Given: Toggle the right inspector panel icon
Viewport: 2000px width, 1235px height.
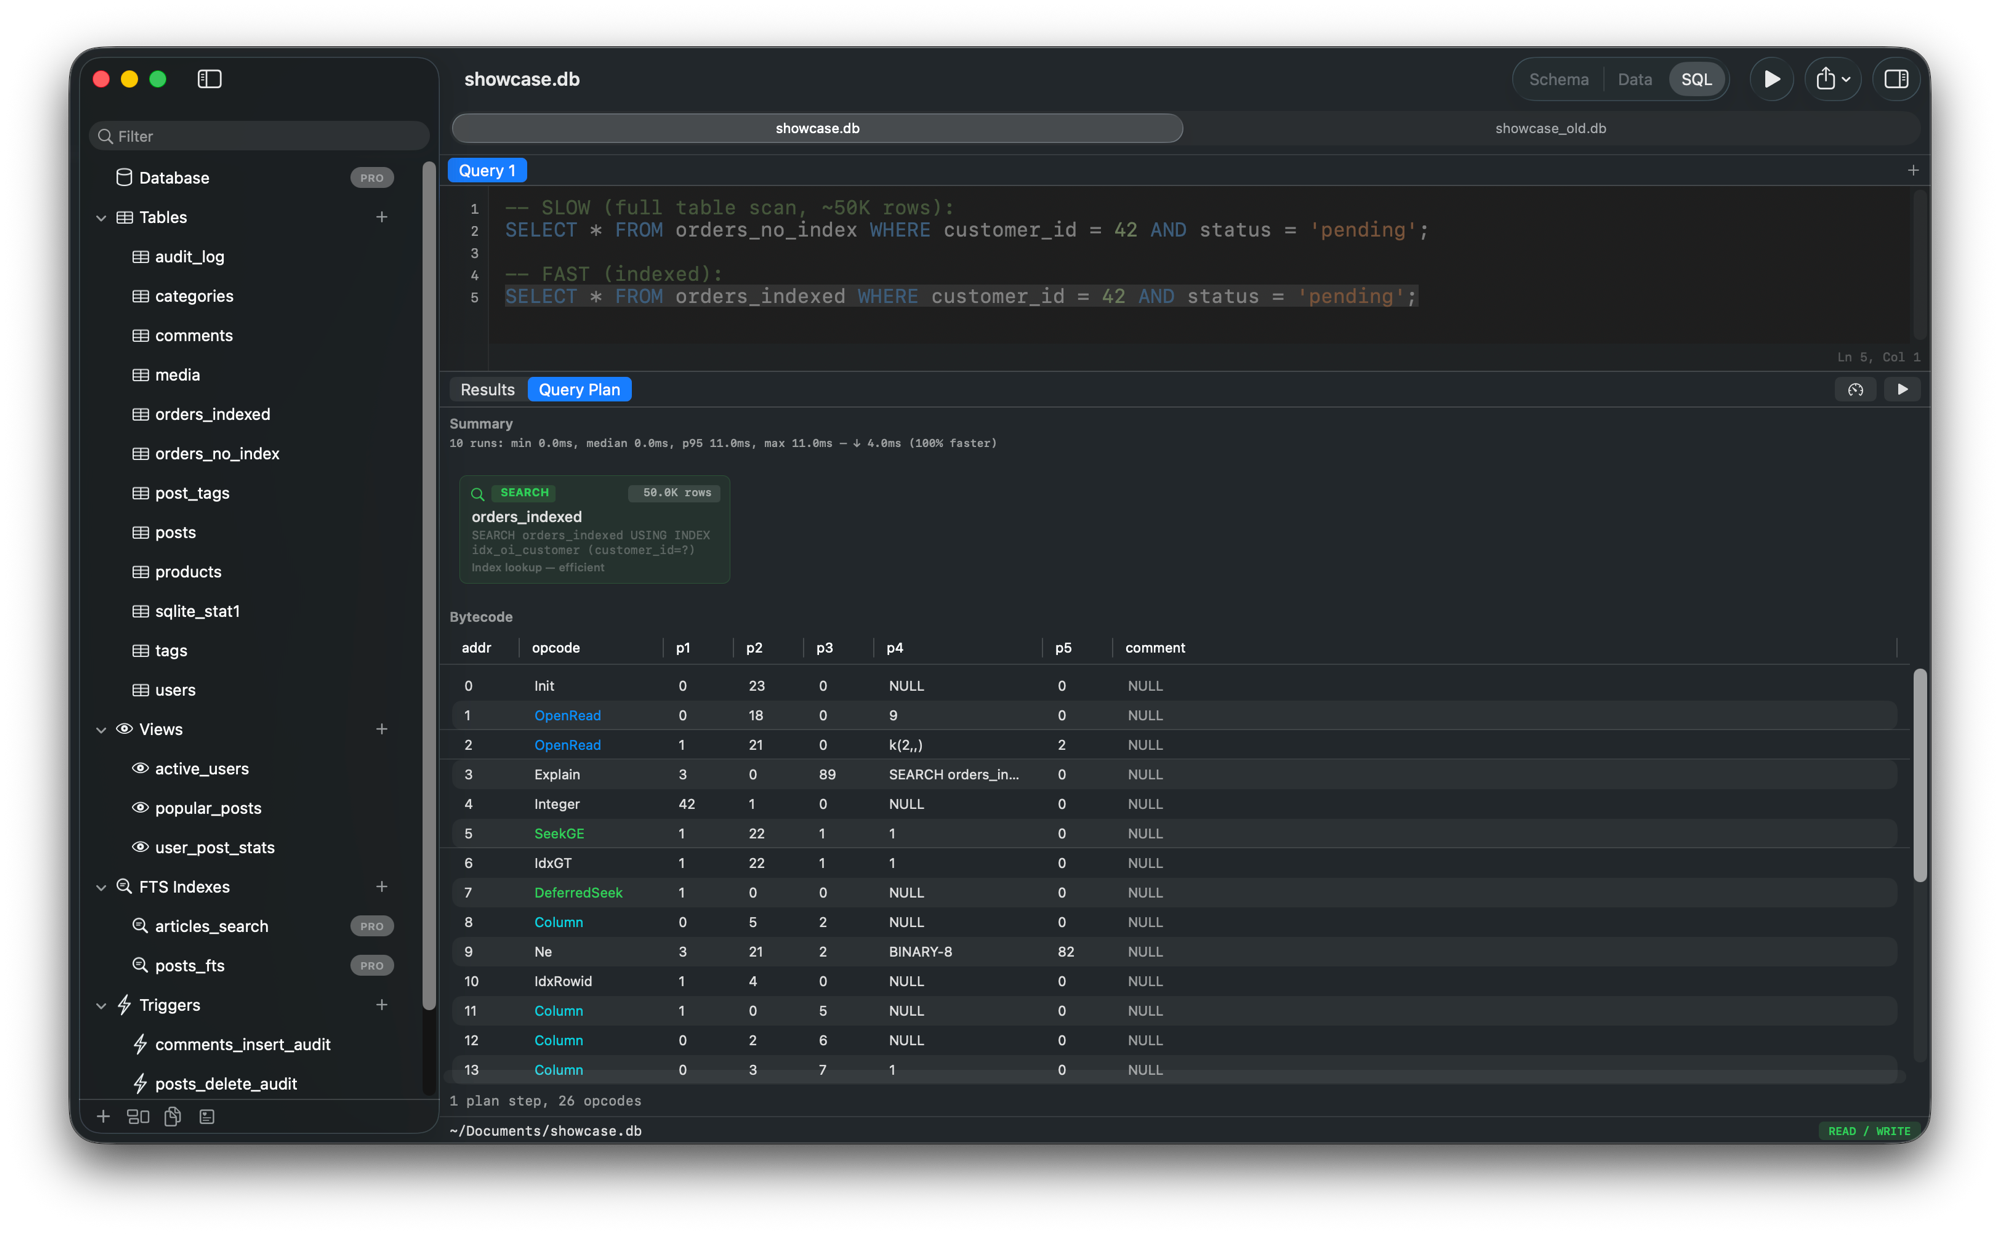Looking at the screenshot, I should pyautogui.click(x=1896, y=79).
